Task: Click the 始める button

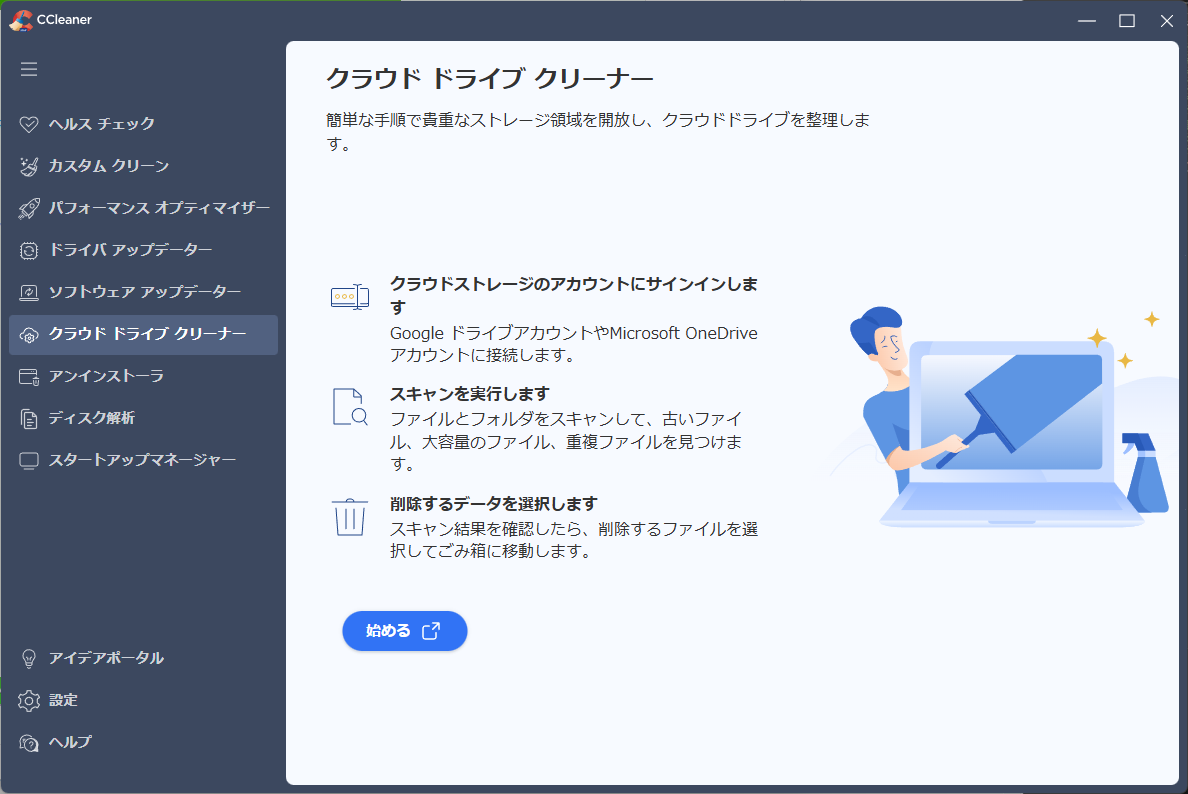Action: click(405, 631)
